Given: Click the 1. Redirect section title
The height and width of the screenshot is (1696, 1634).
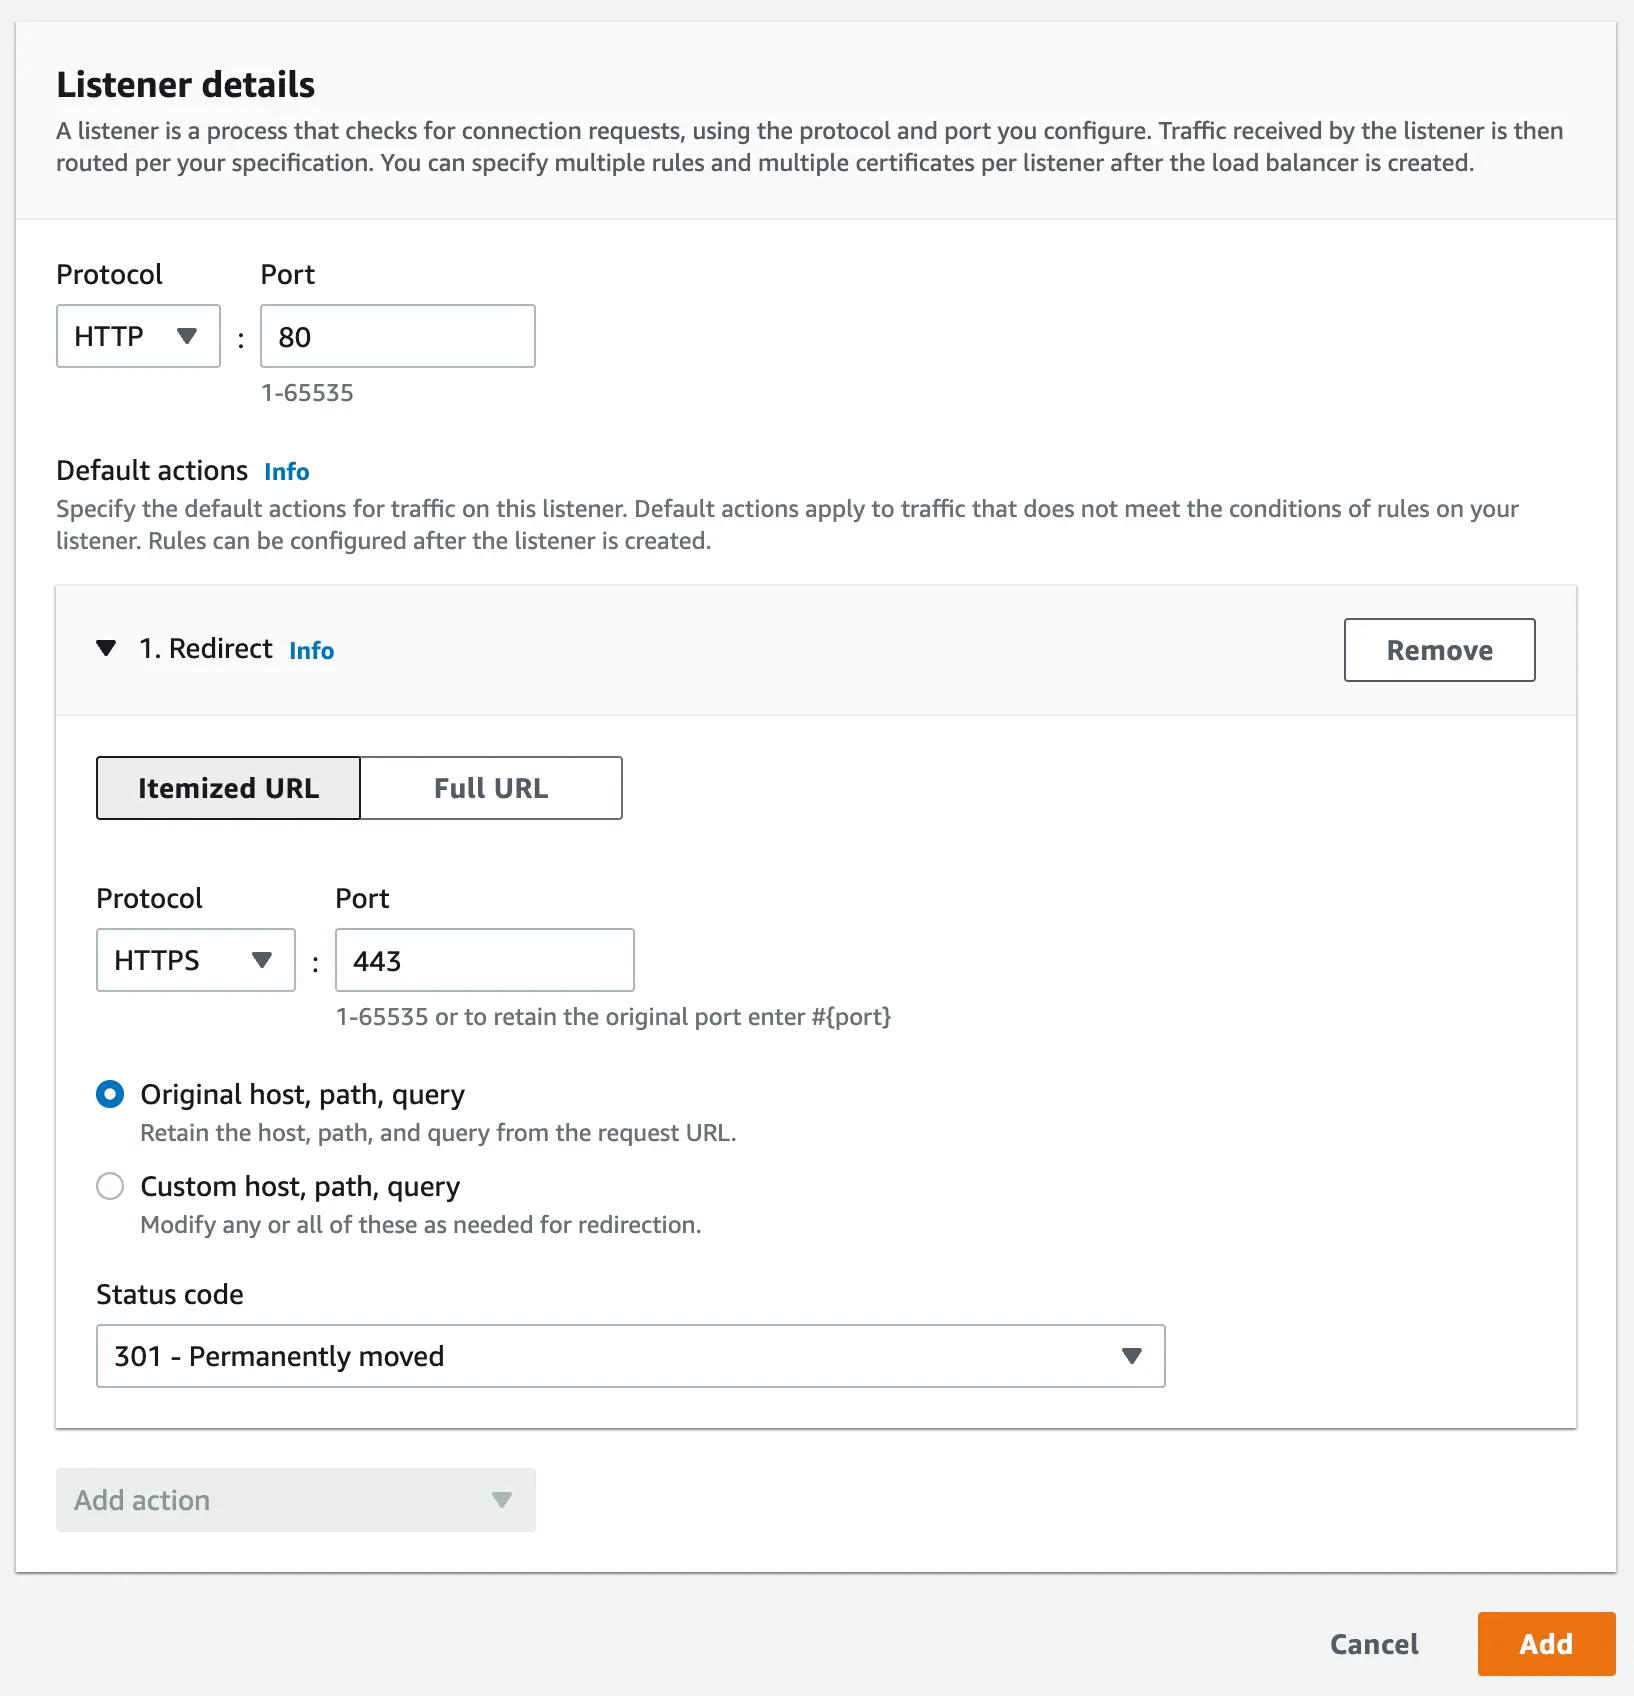Looking at the screenshot, I should click(206, 649).
